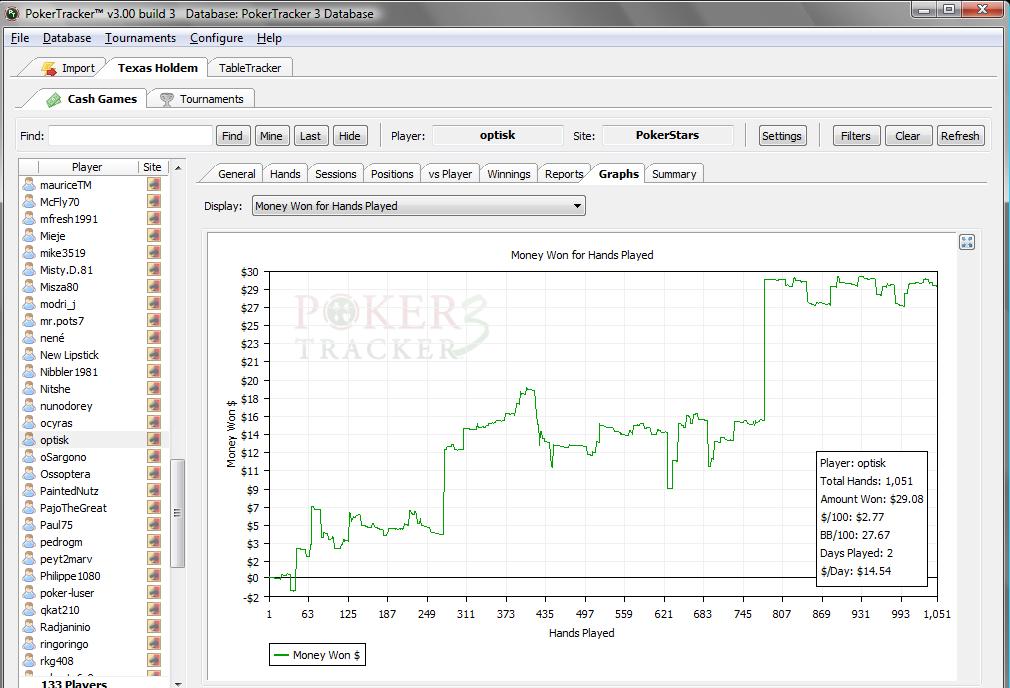1010x688 pixels.
Task: Open the Display dropdown for graph type
Action: point(418,206)
